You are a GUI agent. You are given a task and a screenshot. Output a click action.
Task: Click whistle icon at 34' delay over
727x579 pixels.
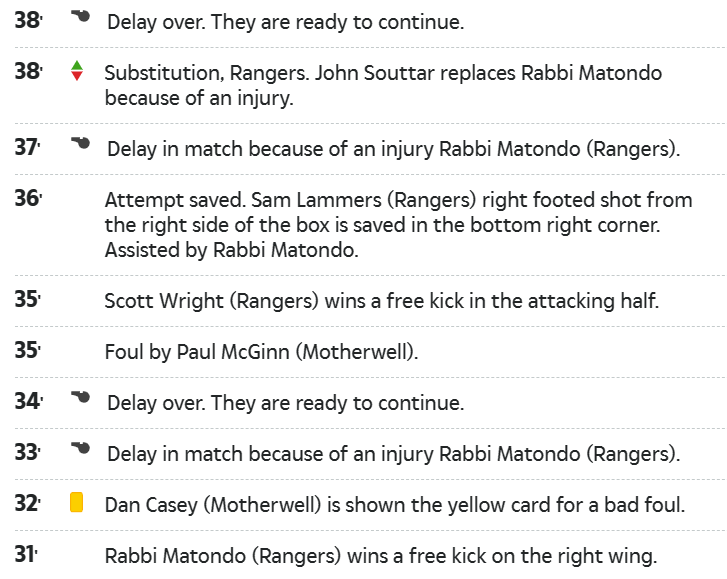point(81,397)
